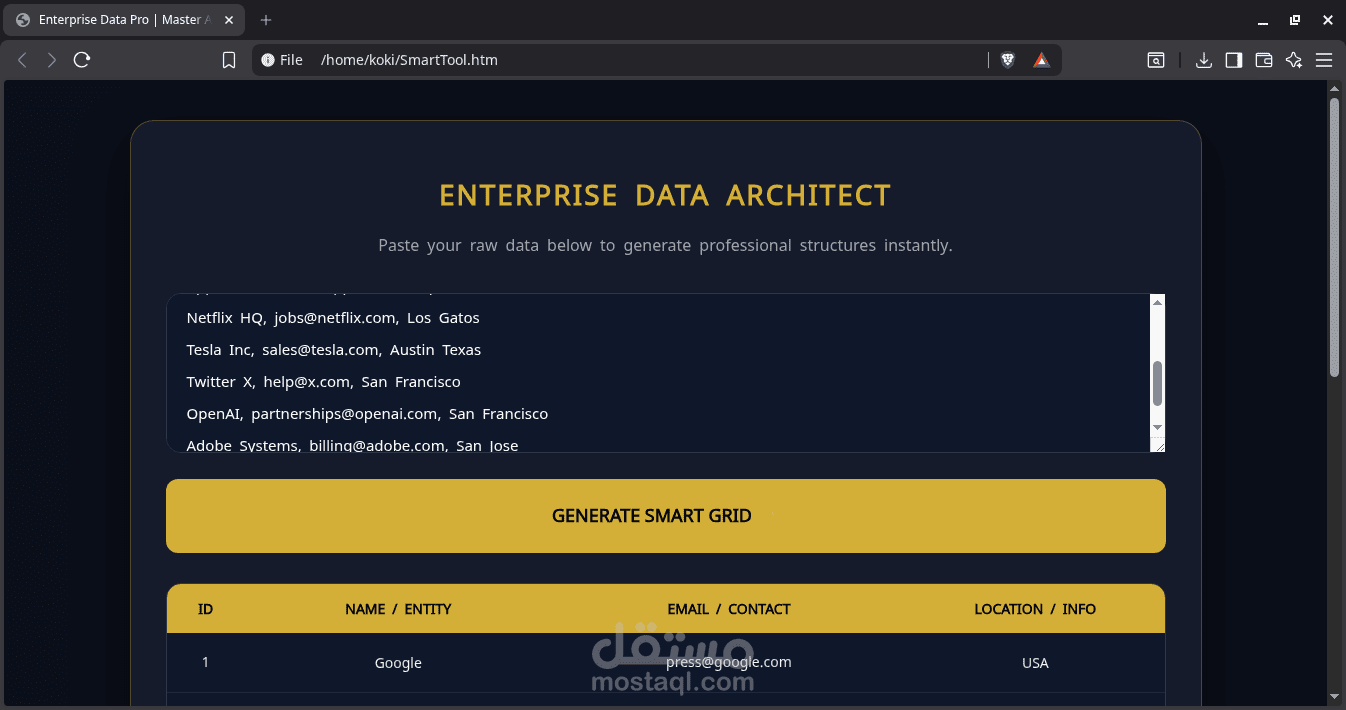Click the Google name cell
Screen dimensions: 1346x710
pos(398,663)
